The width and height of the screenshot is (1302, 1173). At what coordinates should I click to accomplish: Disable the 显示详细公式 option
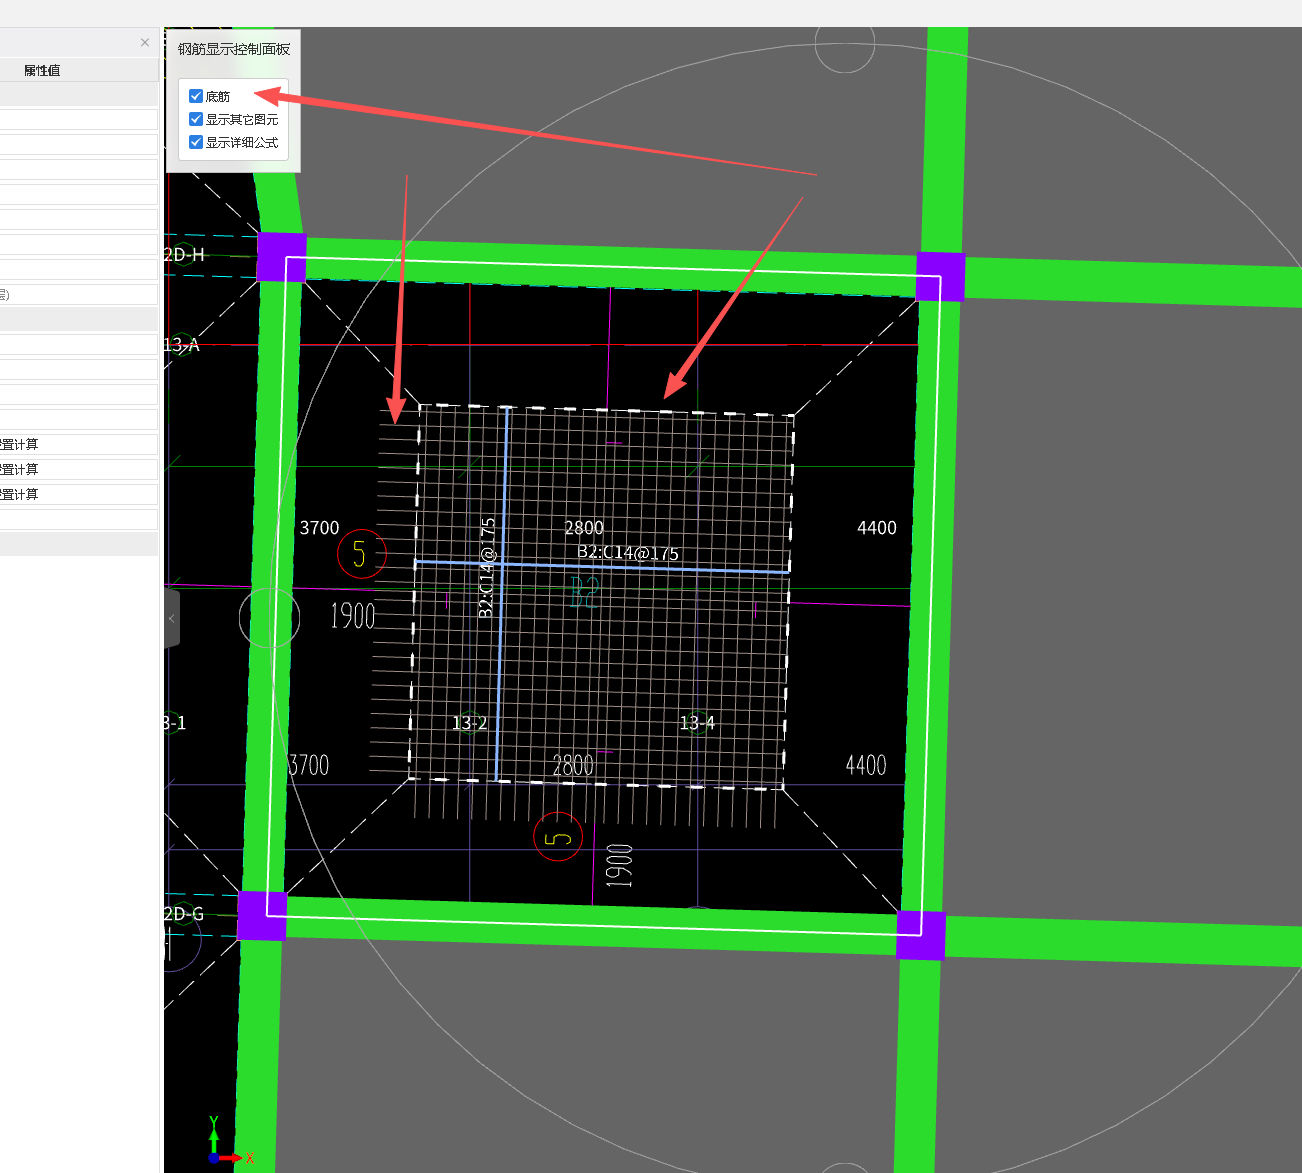click(x=196, y=142)
